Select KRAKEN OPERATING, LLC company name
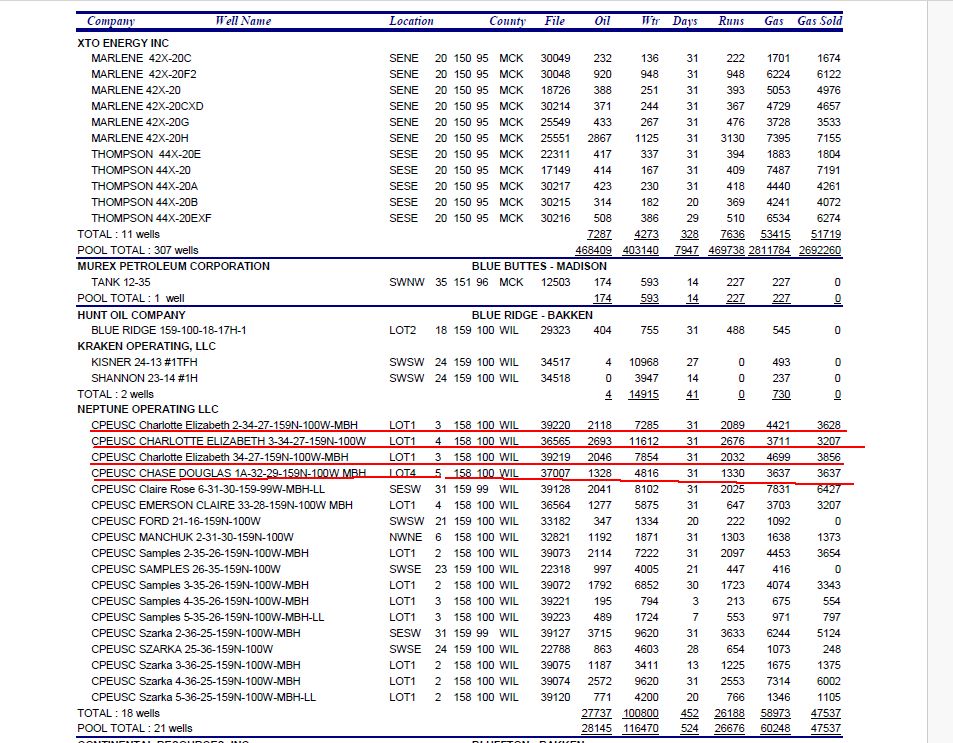Screen dimensions: 953x743 coord(147,346)
